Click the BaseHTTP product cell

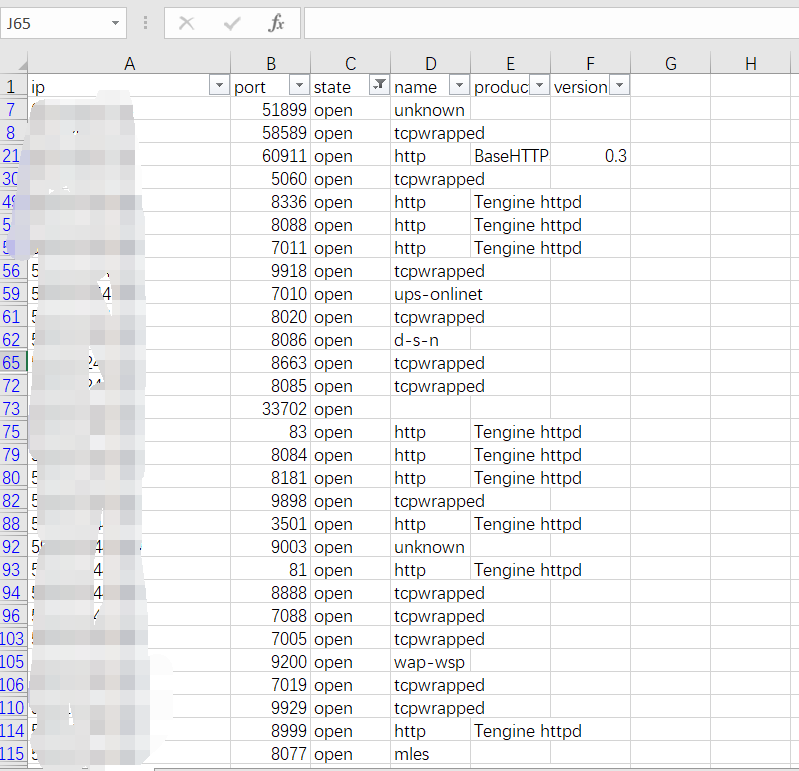(511, 155)
